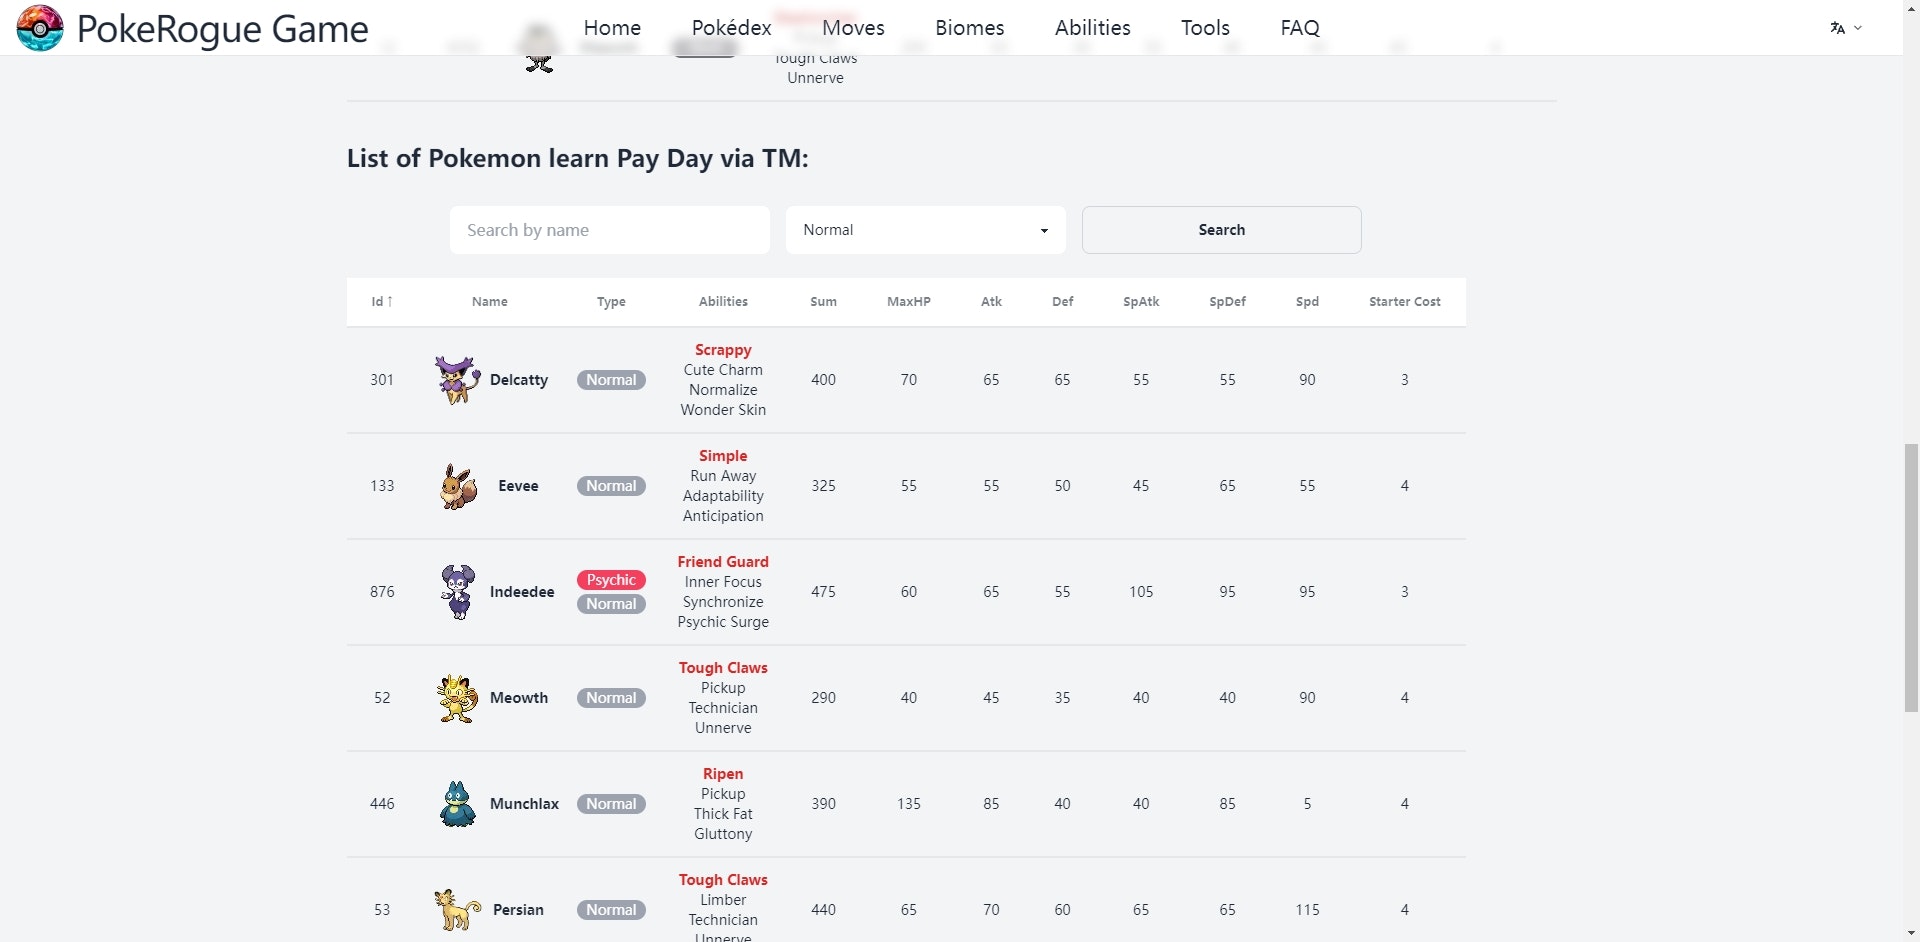Open the Delcatty name link
This screenshot has height=942, width=1920.
coord(519,380)
